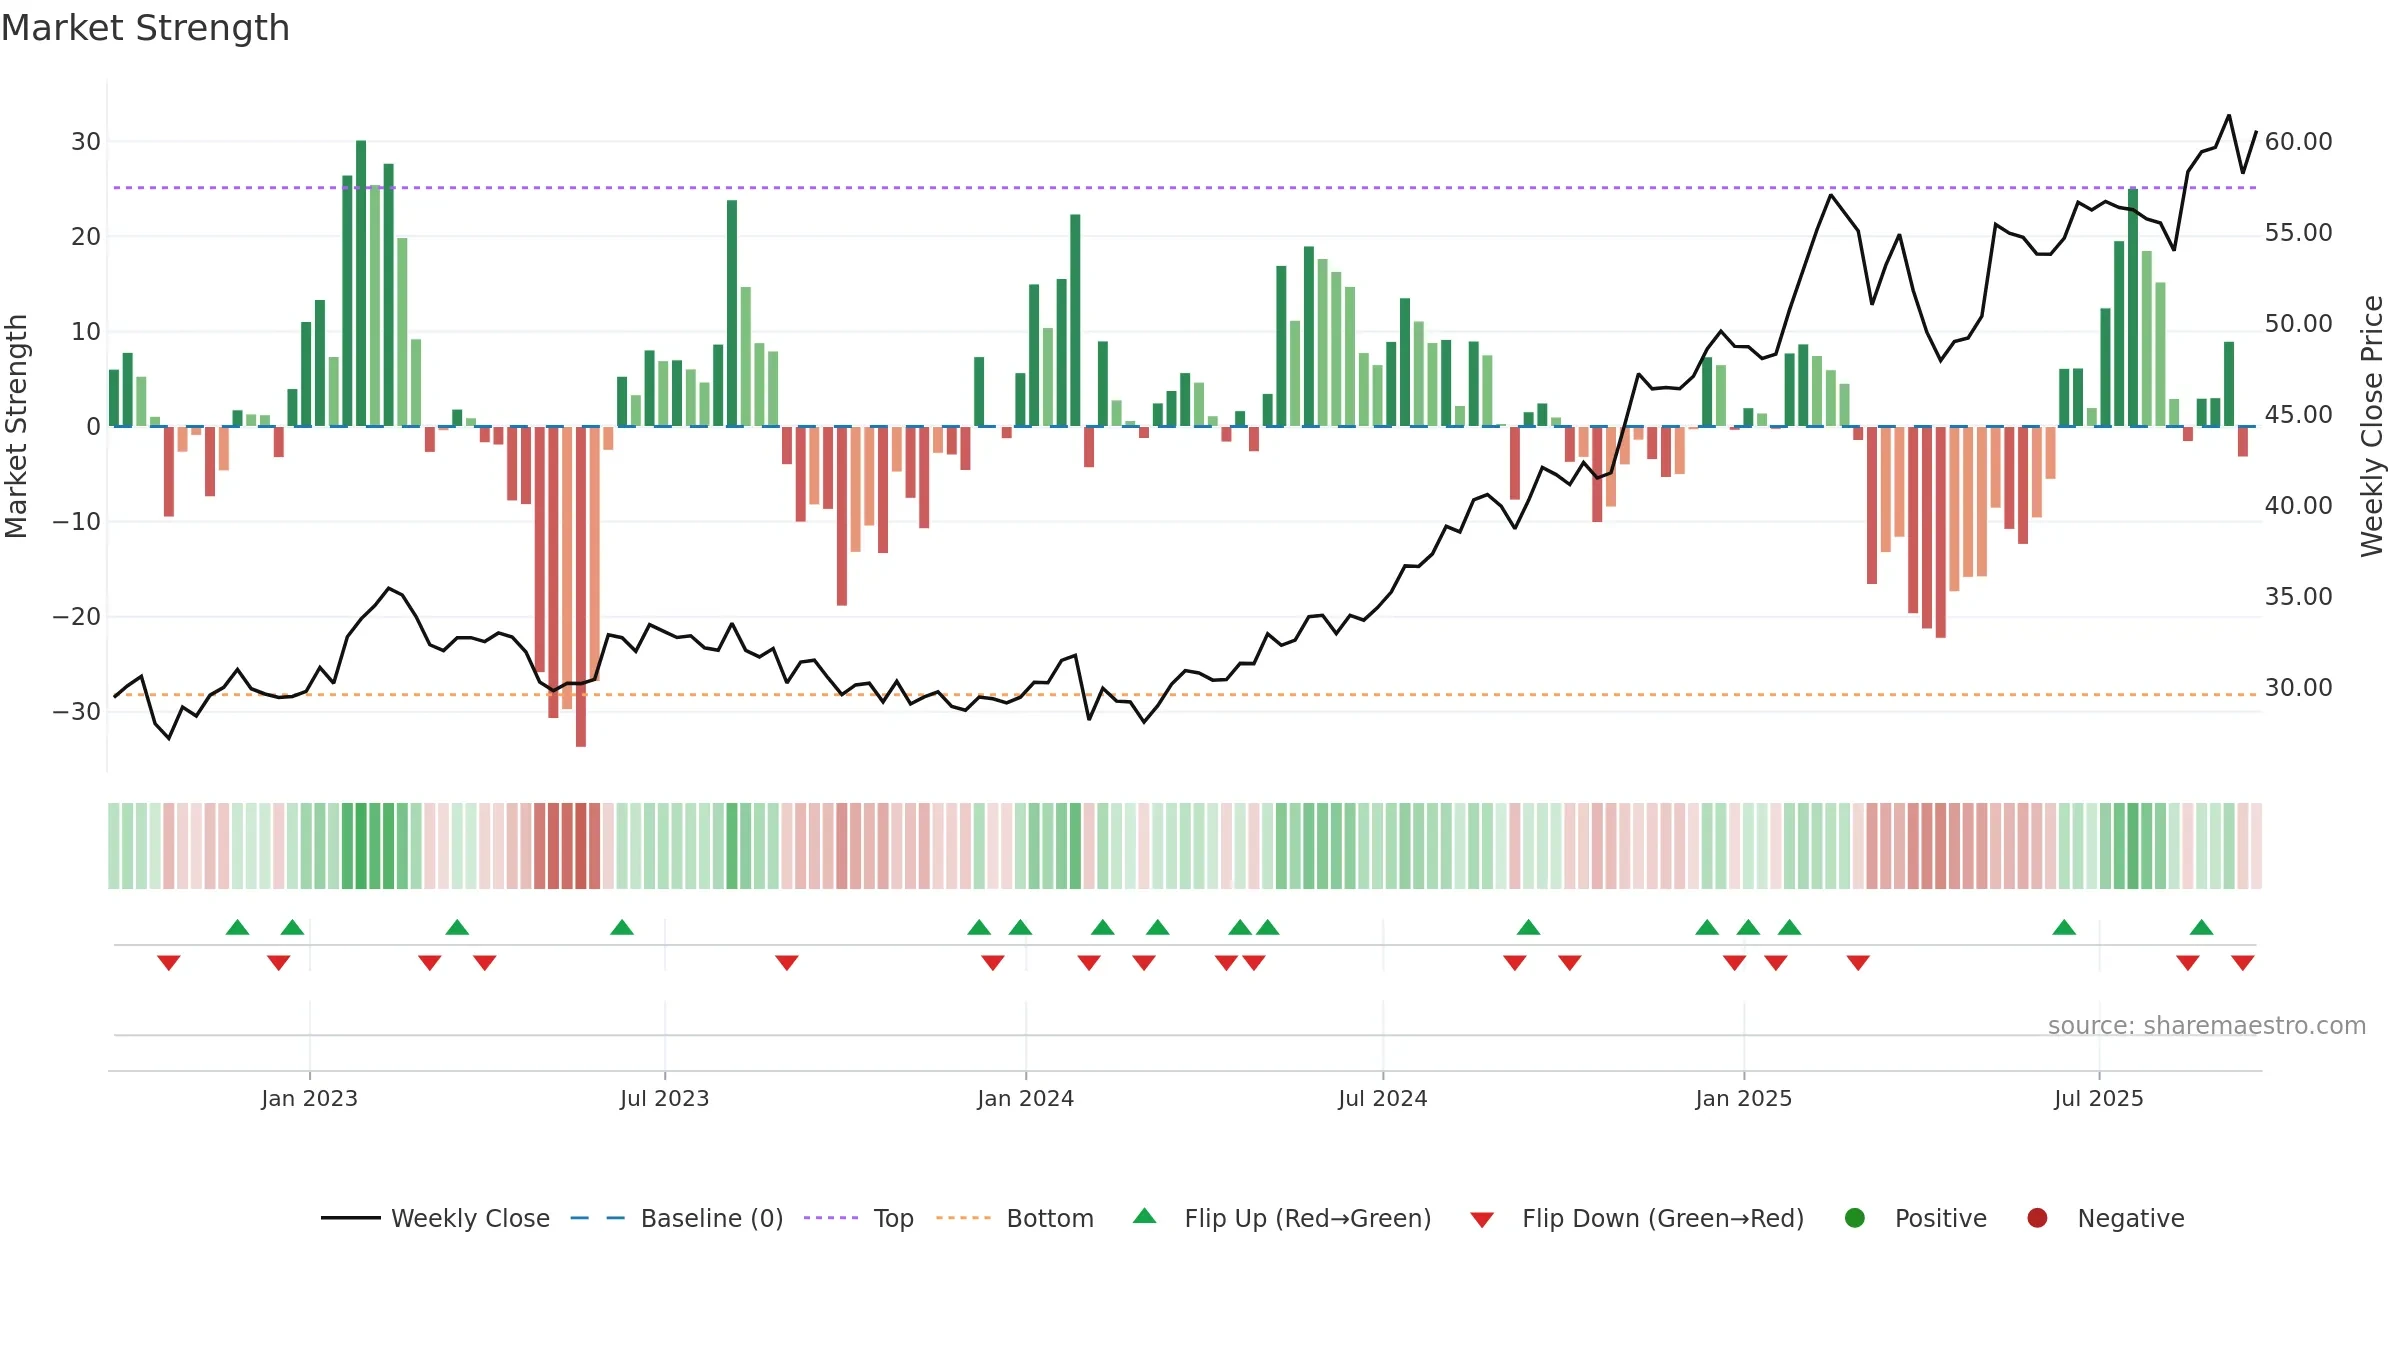Click the Jan 2024 axis label
The image size is (2400, 1350).
[x=1025, y=1098]
